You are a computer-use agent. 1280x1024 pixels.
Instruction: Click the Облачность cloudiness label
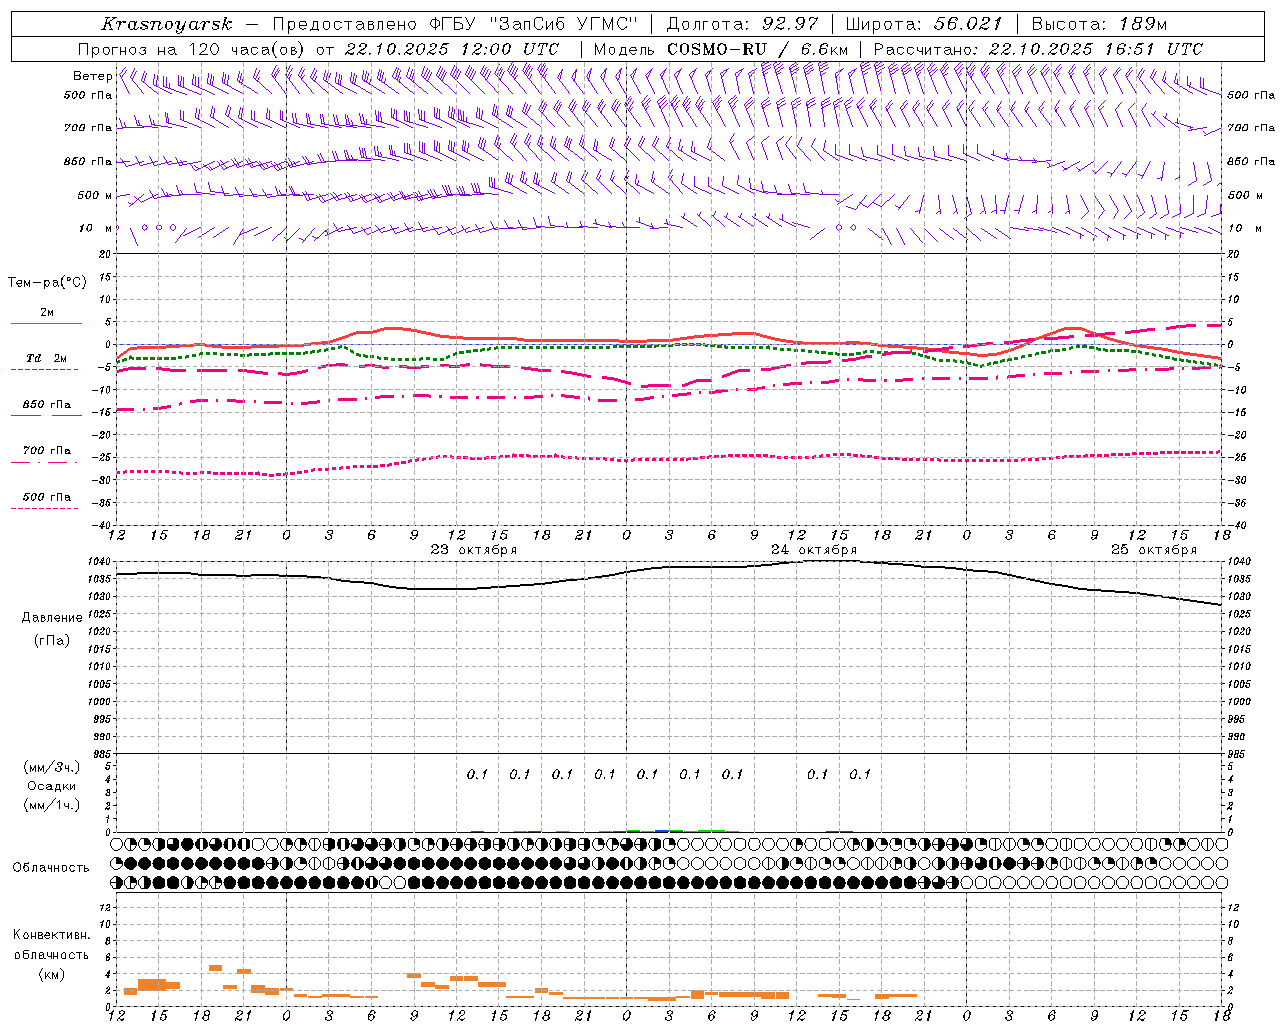pyautogui.click(x=51, y=868)
